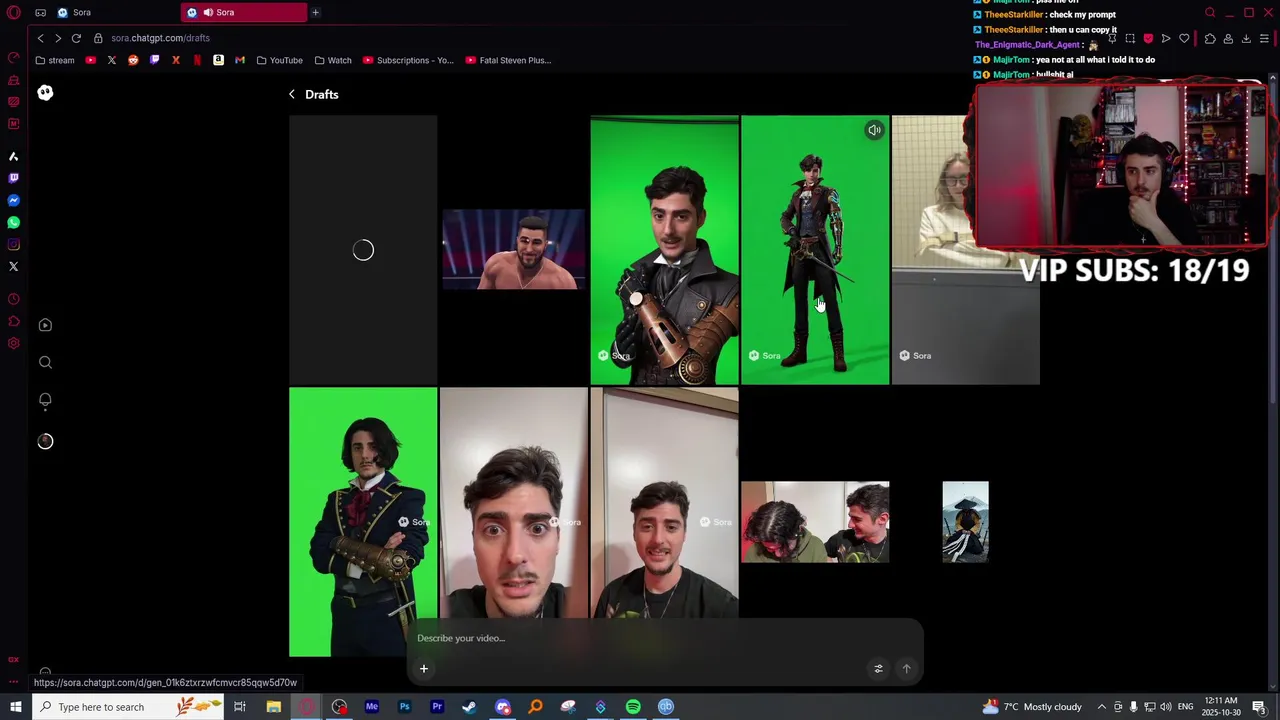Image resolution: width=1280 pixels, height=720 pixels.
Task: Open WhatsApp in the Opera sidebar
Action: [13, 222]
